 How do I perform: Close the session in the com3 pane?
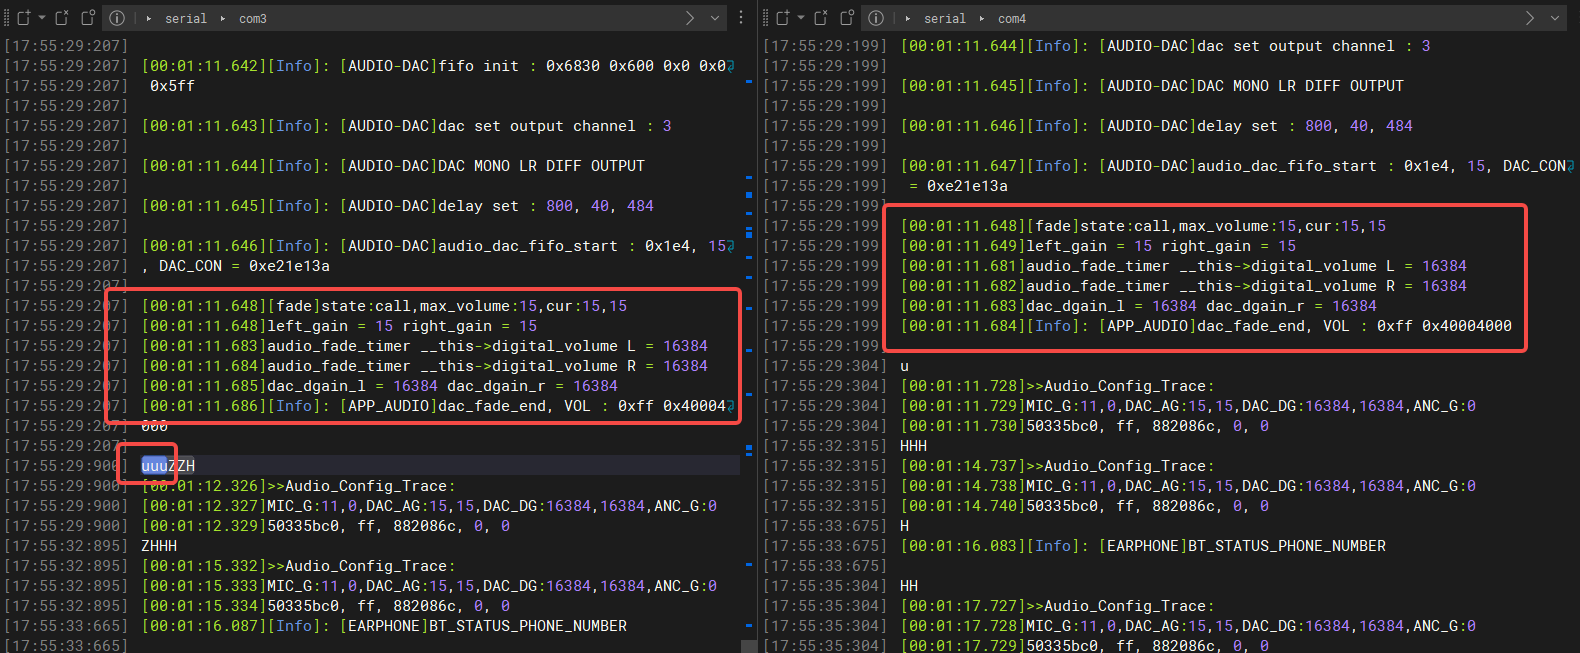[62, 18]
